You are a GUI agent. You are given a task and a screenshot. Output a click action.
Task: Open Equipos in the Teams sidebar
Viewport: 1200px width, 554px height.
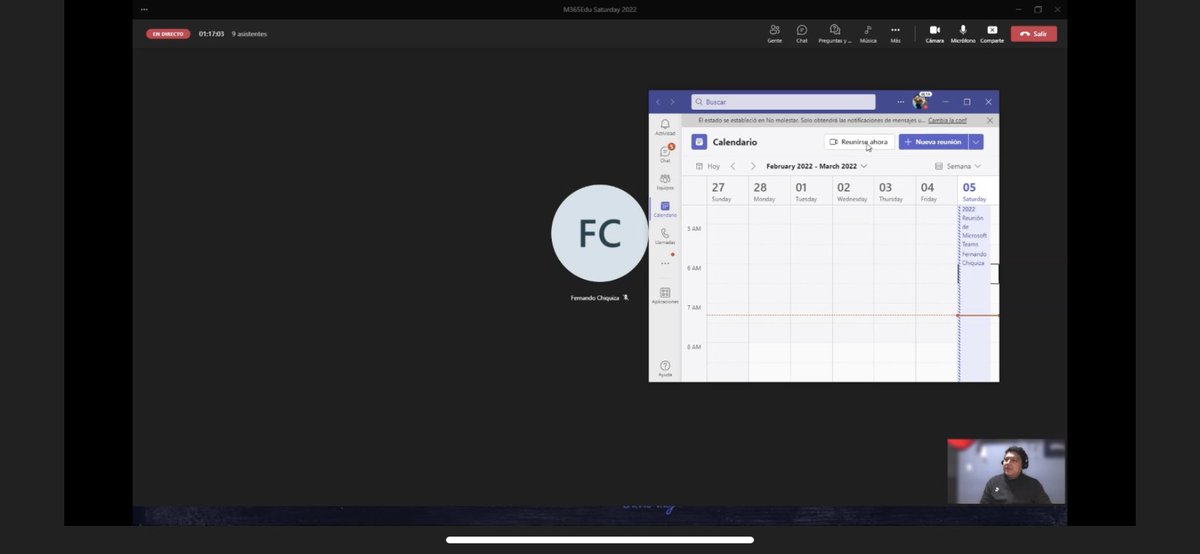pyautogui.click(x=665, y=181)
